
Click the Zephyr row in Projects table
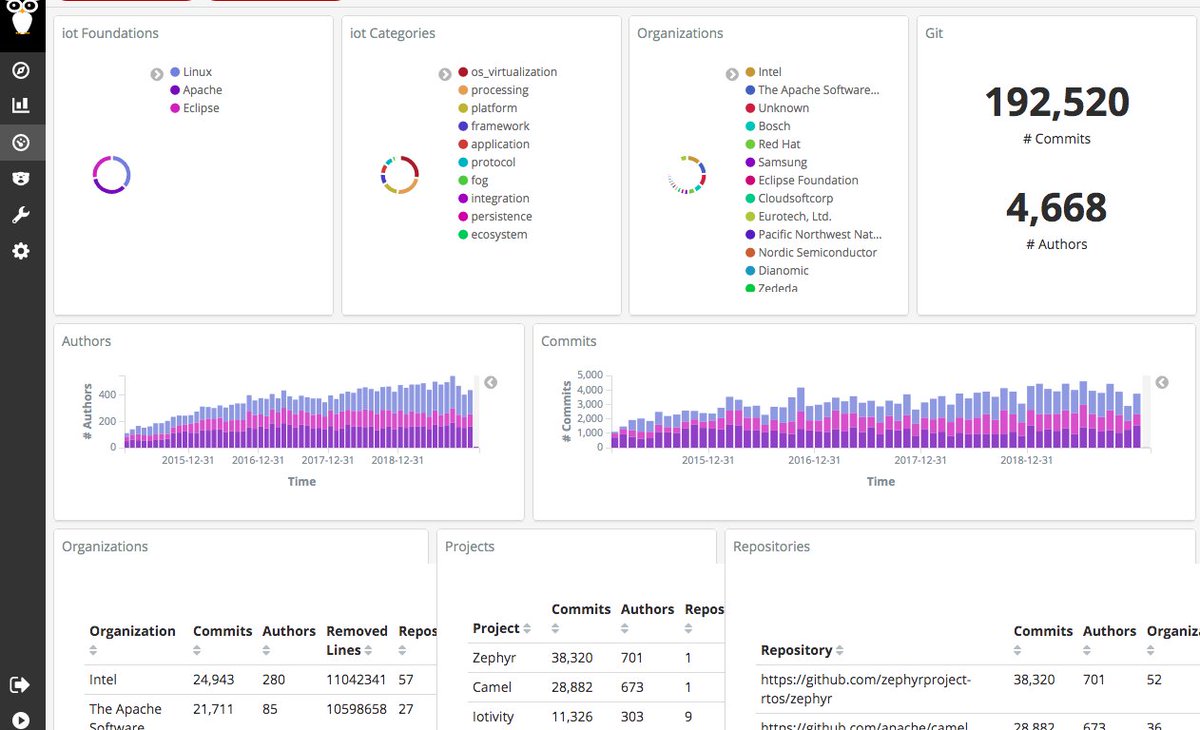coord(597,658)
